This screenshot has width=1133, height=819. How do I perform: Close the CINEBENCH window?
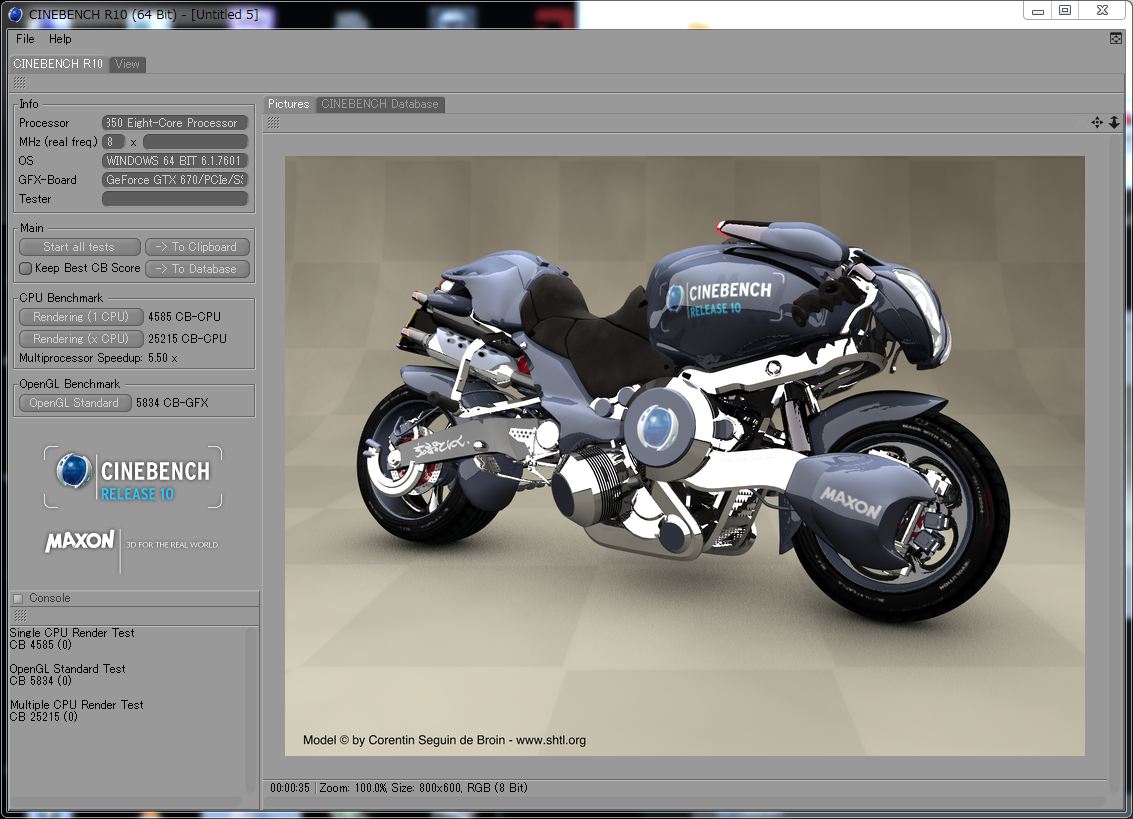coord(1103,11)
